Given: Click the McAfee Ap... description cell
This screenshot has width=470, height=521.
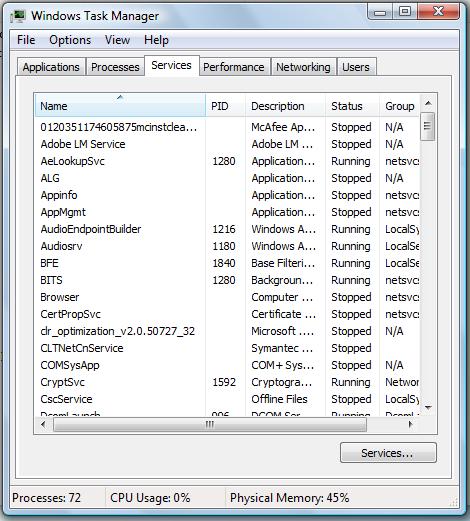Looking at the screenshot, I should coord(283,127).
